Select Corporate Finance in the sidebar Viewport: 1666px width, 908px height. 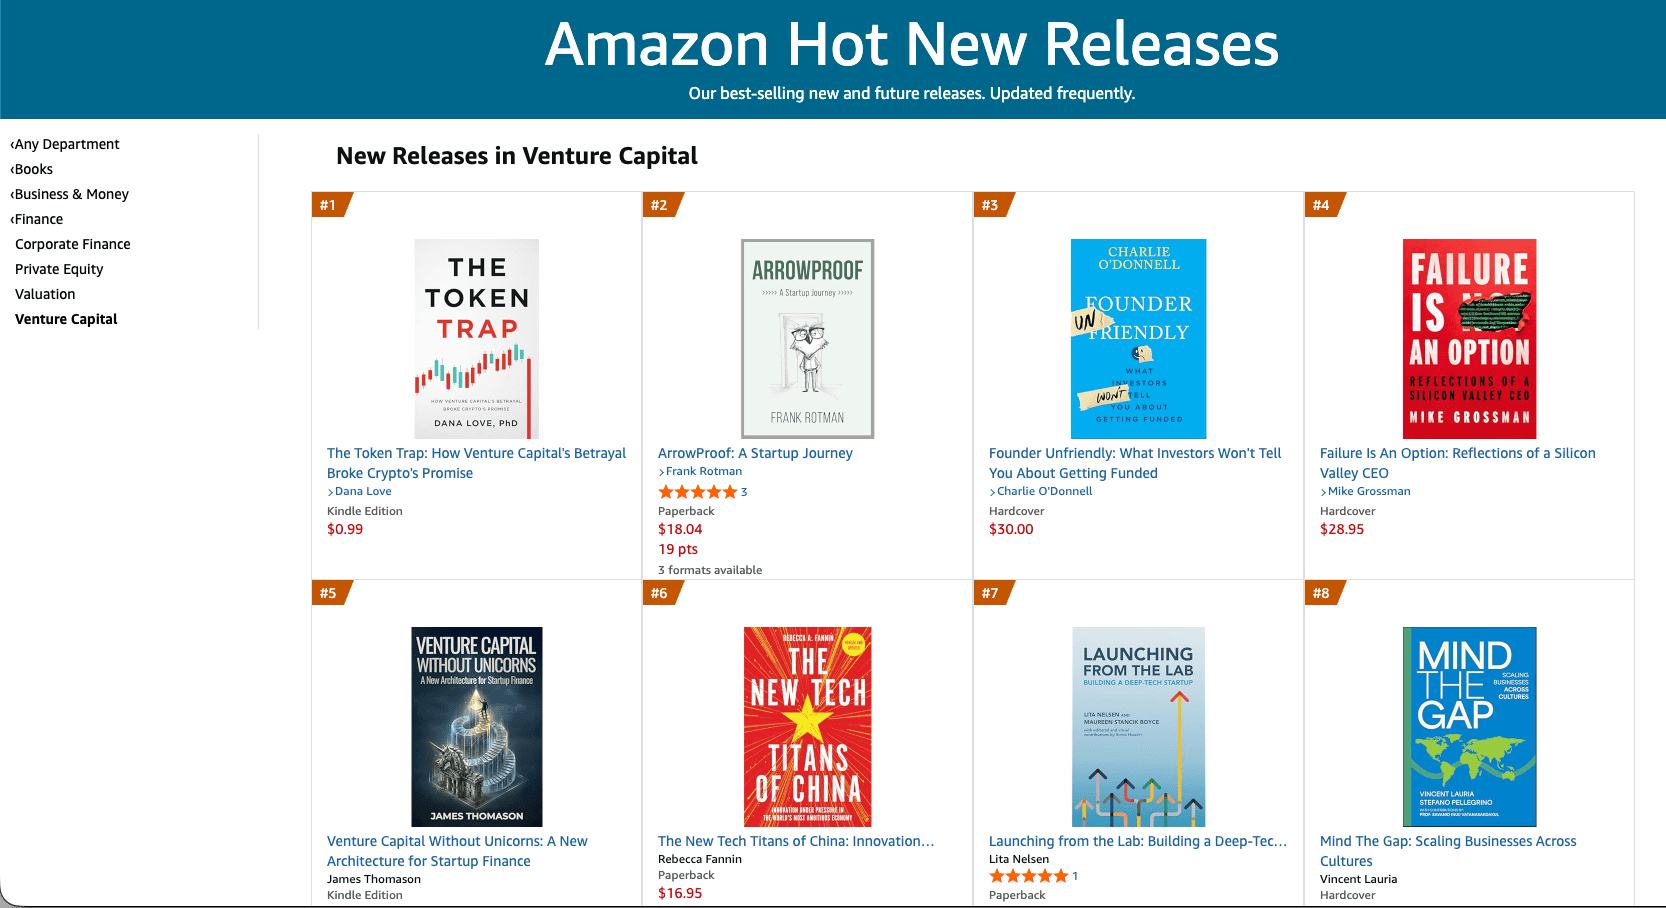(72, 243)
